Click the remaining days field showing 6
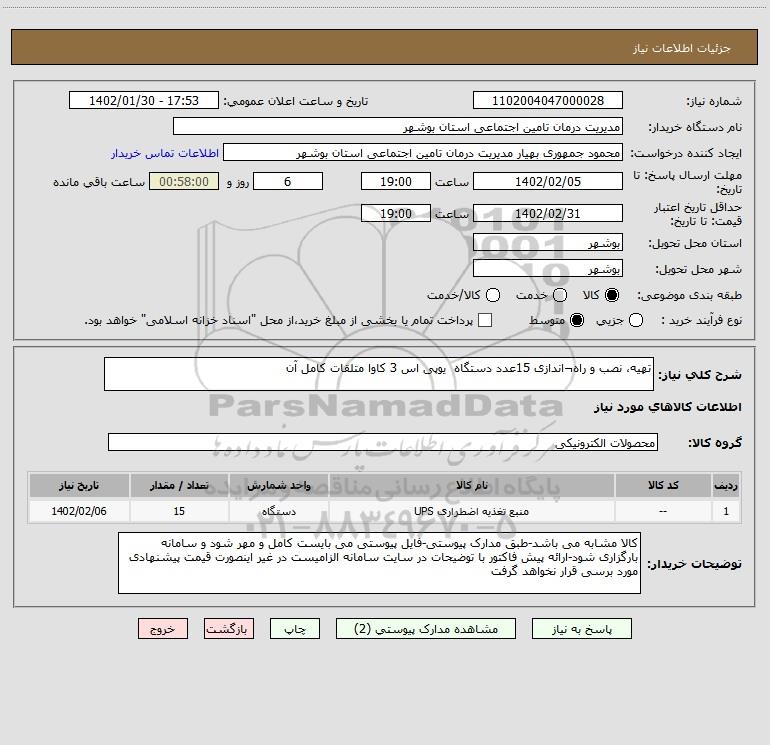Screen dimensions: 770x745 [288, 182]
